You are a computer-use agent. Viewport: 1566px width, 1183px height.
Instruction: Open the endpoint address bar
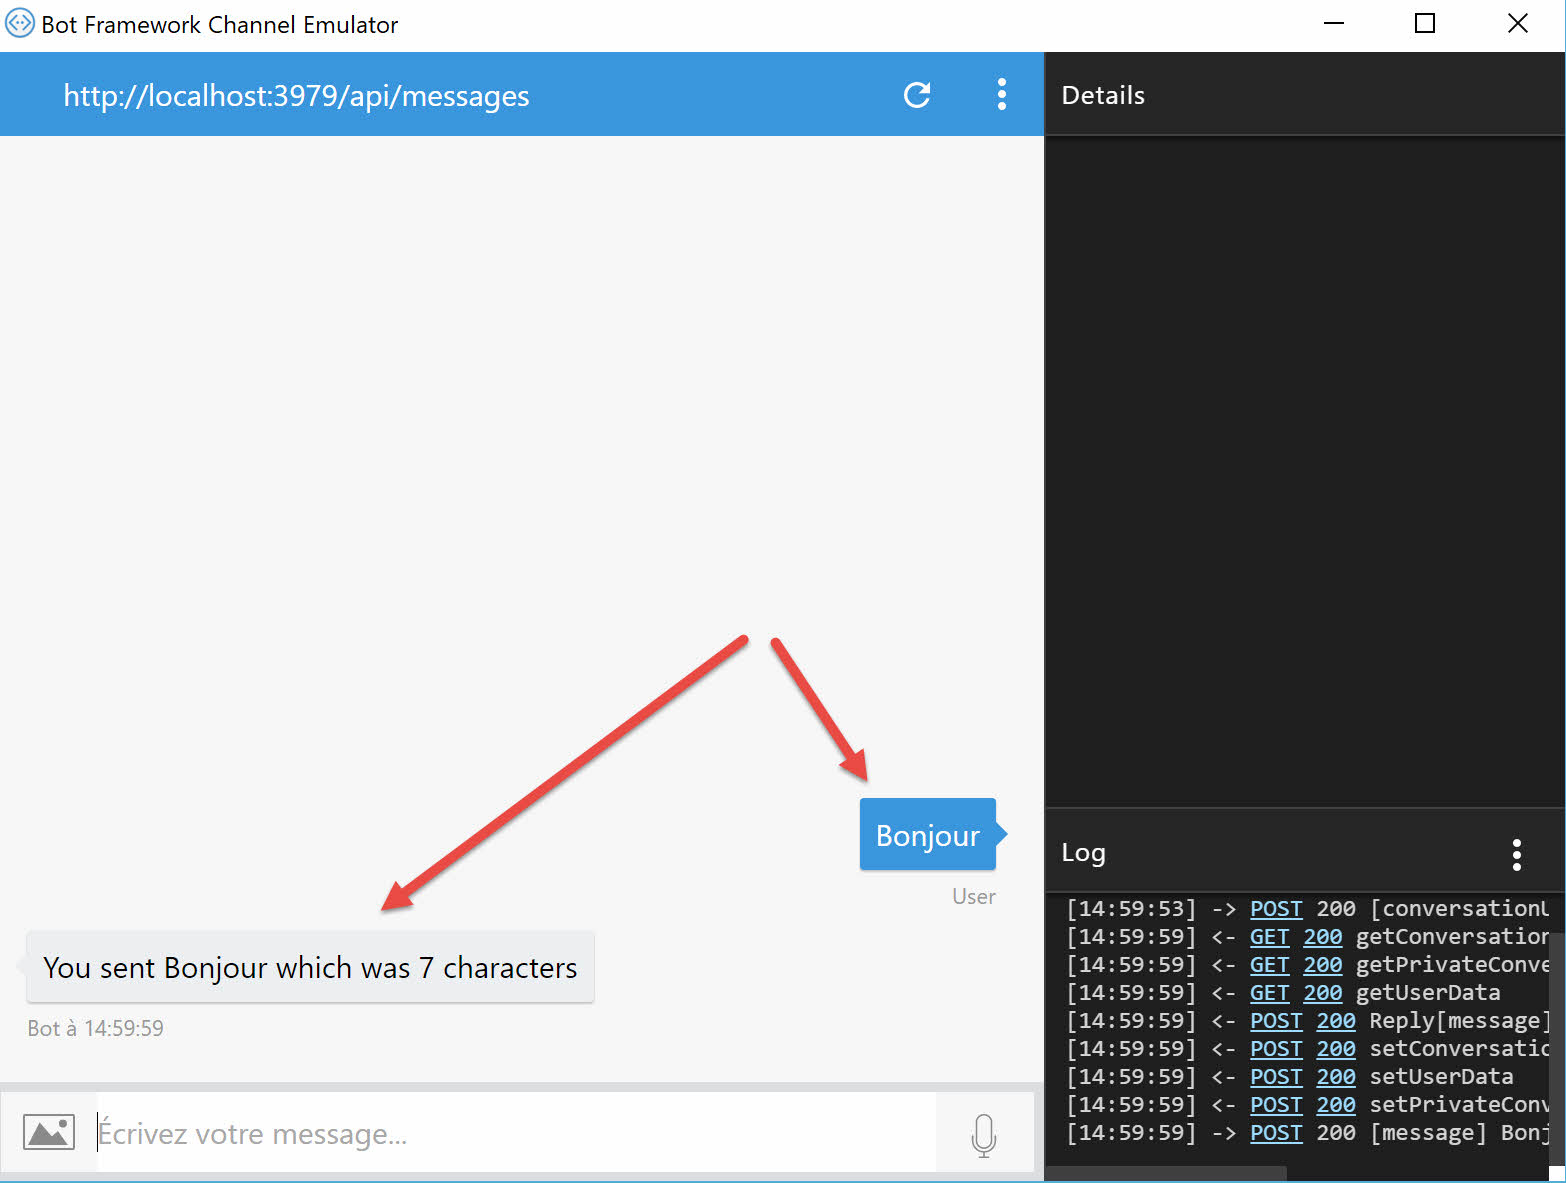[x=296, y=95]
